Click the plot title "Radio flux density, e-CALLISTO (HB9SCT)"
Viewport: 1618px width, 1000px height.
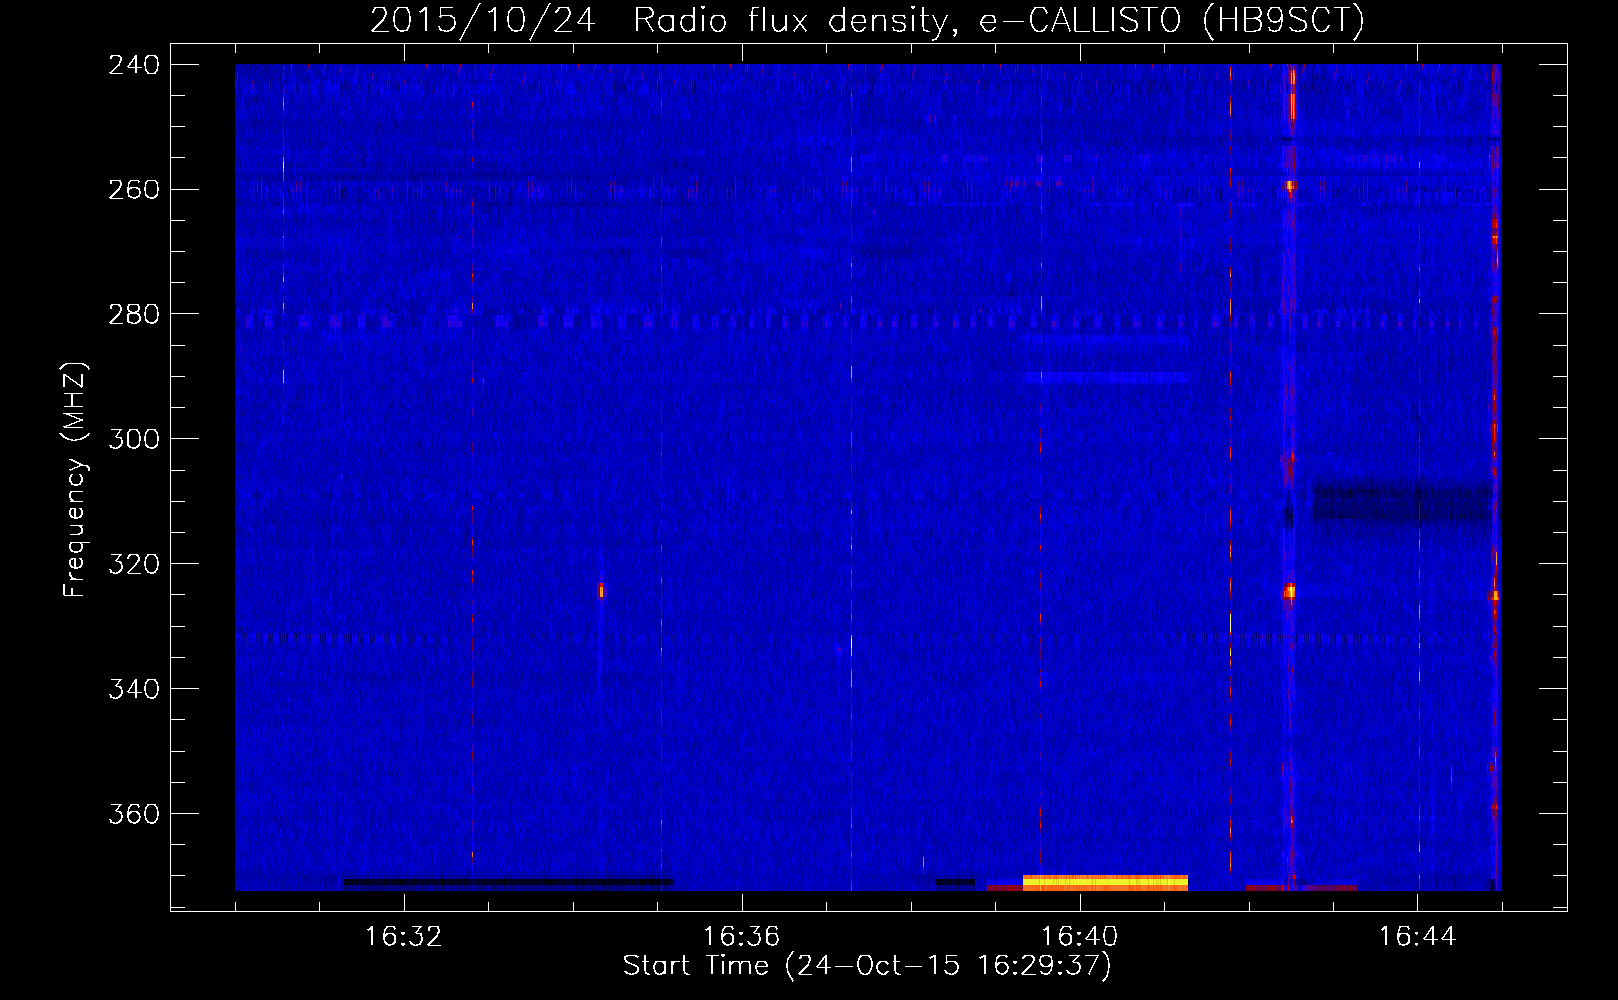pyautogui.click(x=999, y=20)
